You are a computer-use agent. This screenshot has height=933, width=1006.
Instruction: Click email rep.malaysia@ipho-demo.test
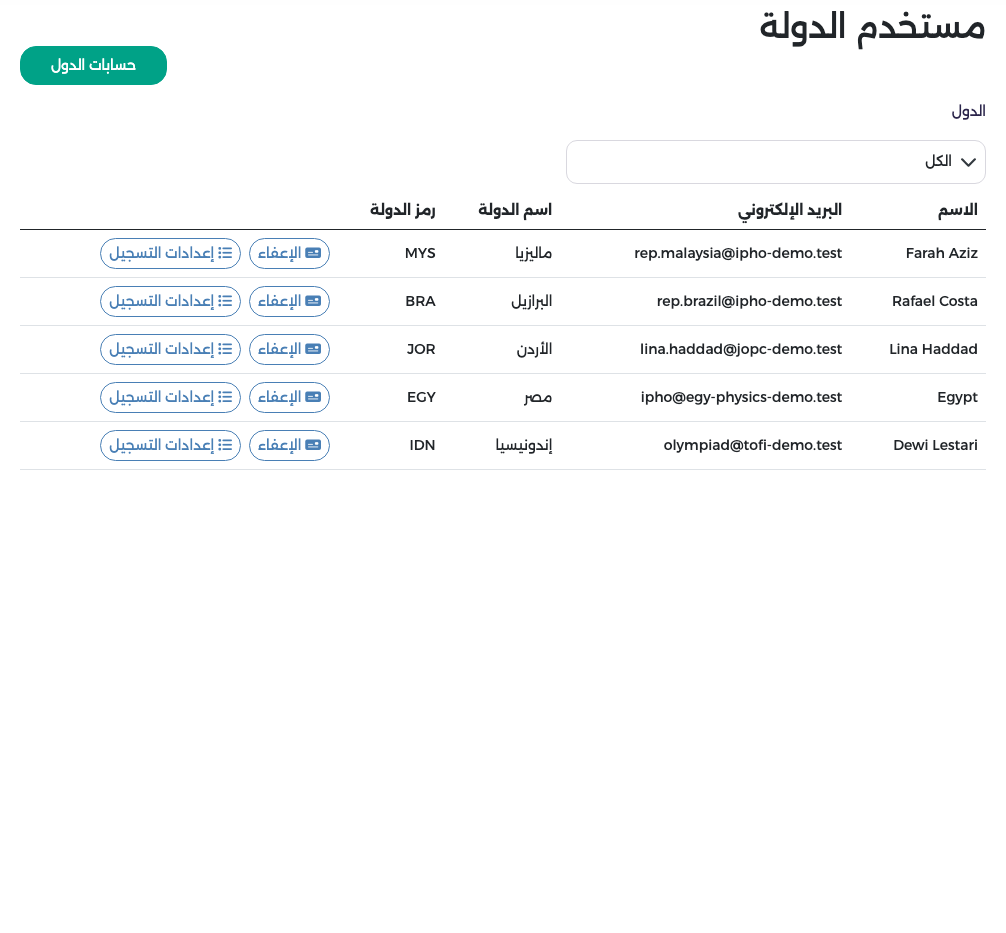pyautogui.click(x=738, y=253)
